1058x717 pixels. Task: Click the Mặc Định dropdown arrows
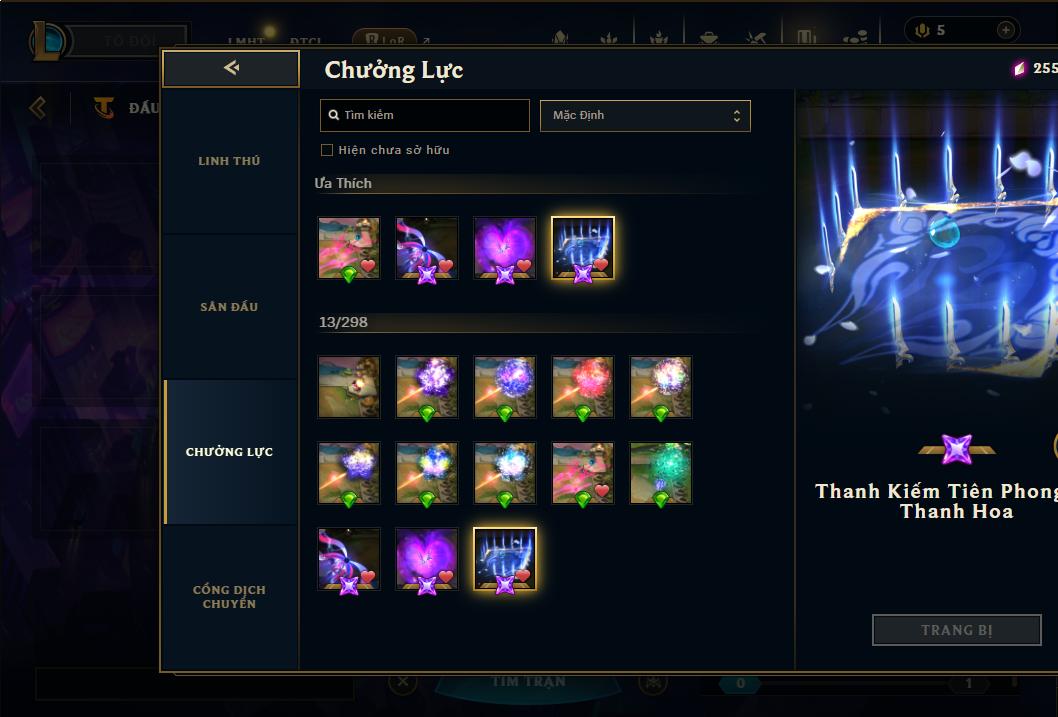[x=737, y=115]
